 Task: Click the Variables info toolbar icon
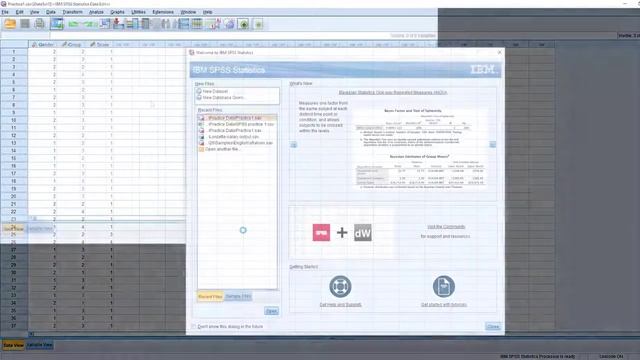point(132,24)
